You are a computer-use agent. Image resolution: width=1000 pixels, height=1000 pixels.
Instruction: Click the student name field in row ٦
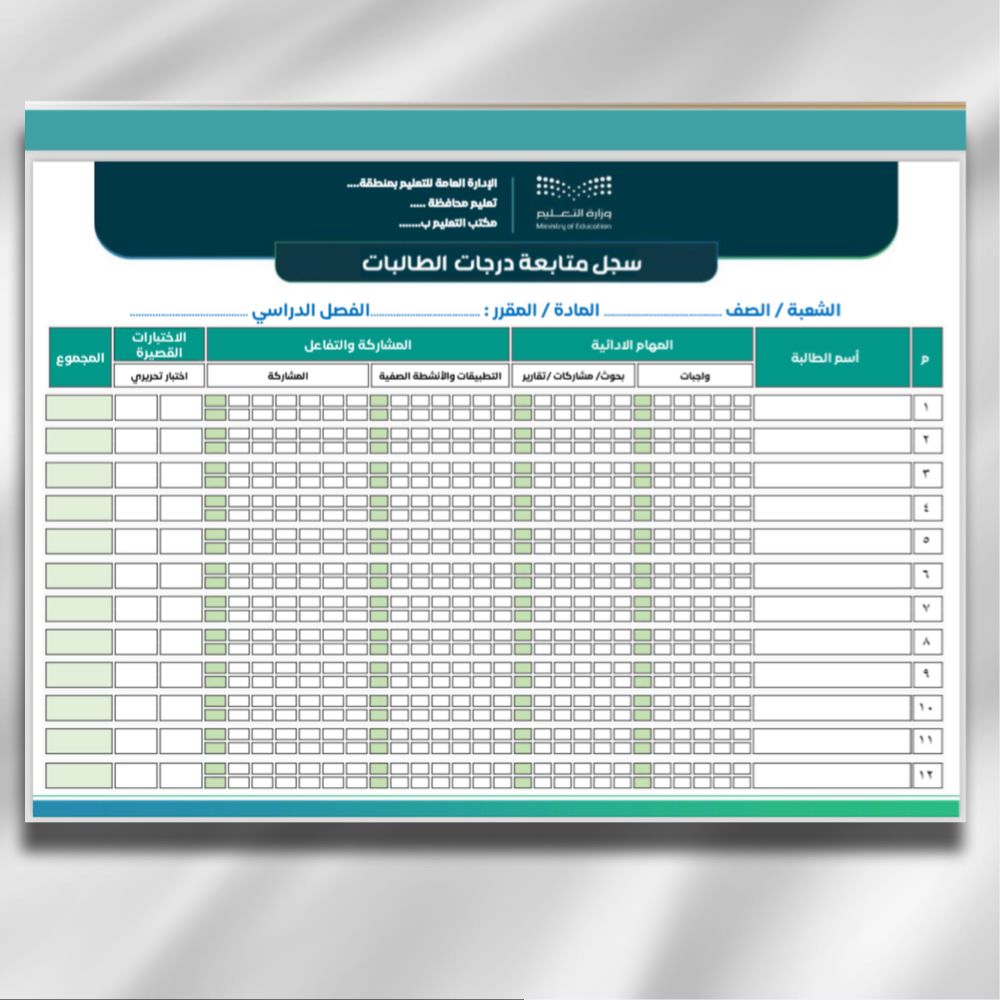[832, 575]
